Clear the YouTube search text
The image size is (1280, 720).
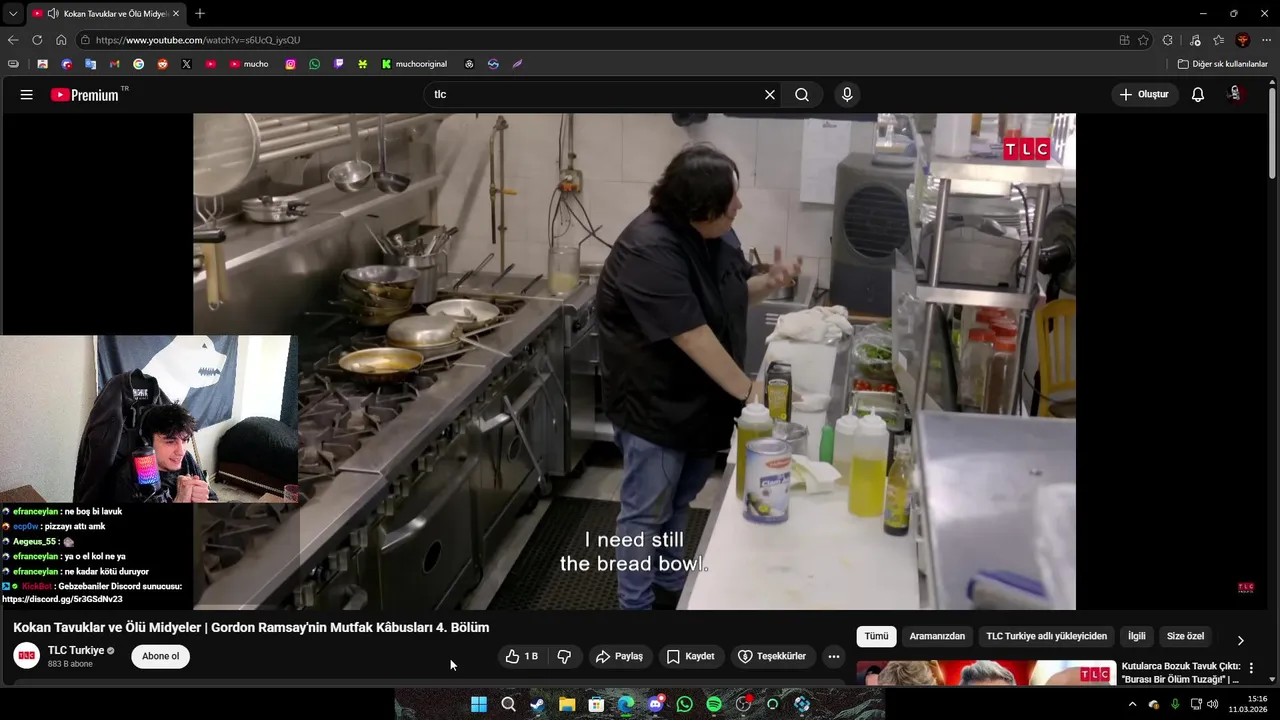pyautogui.click(x=770, y=95)
